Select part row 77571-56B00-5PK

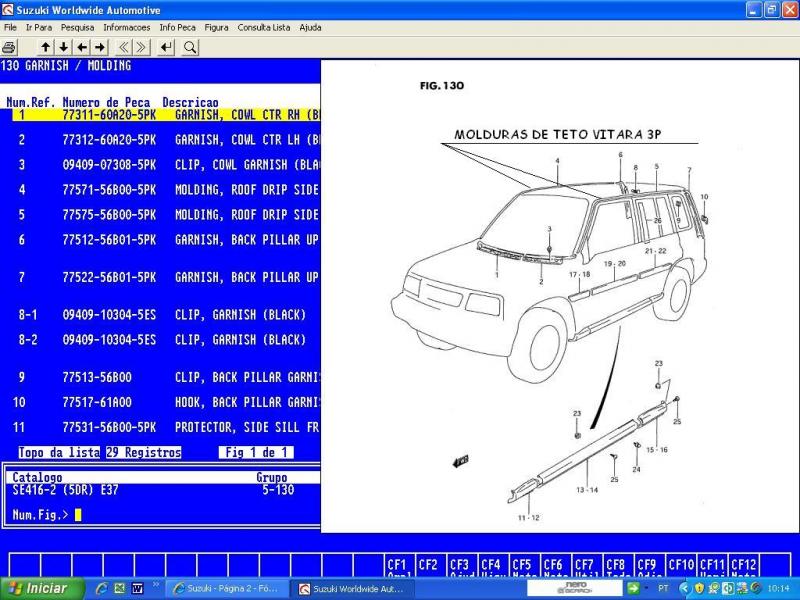pos(166,190)
